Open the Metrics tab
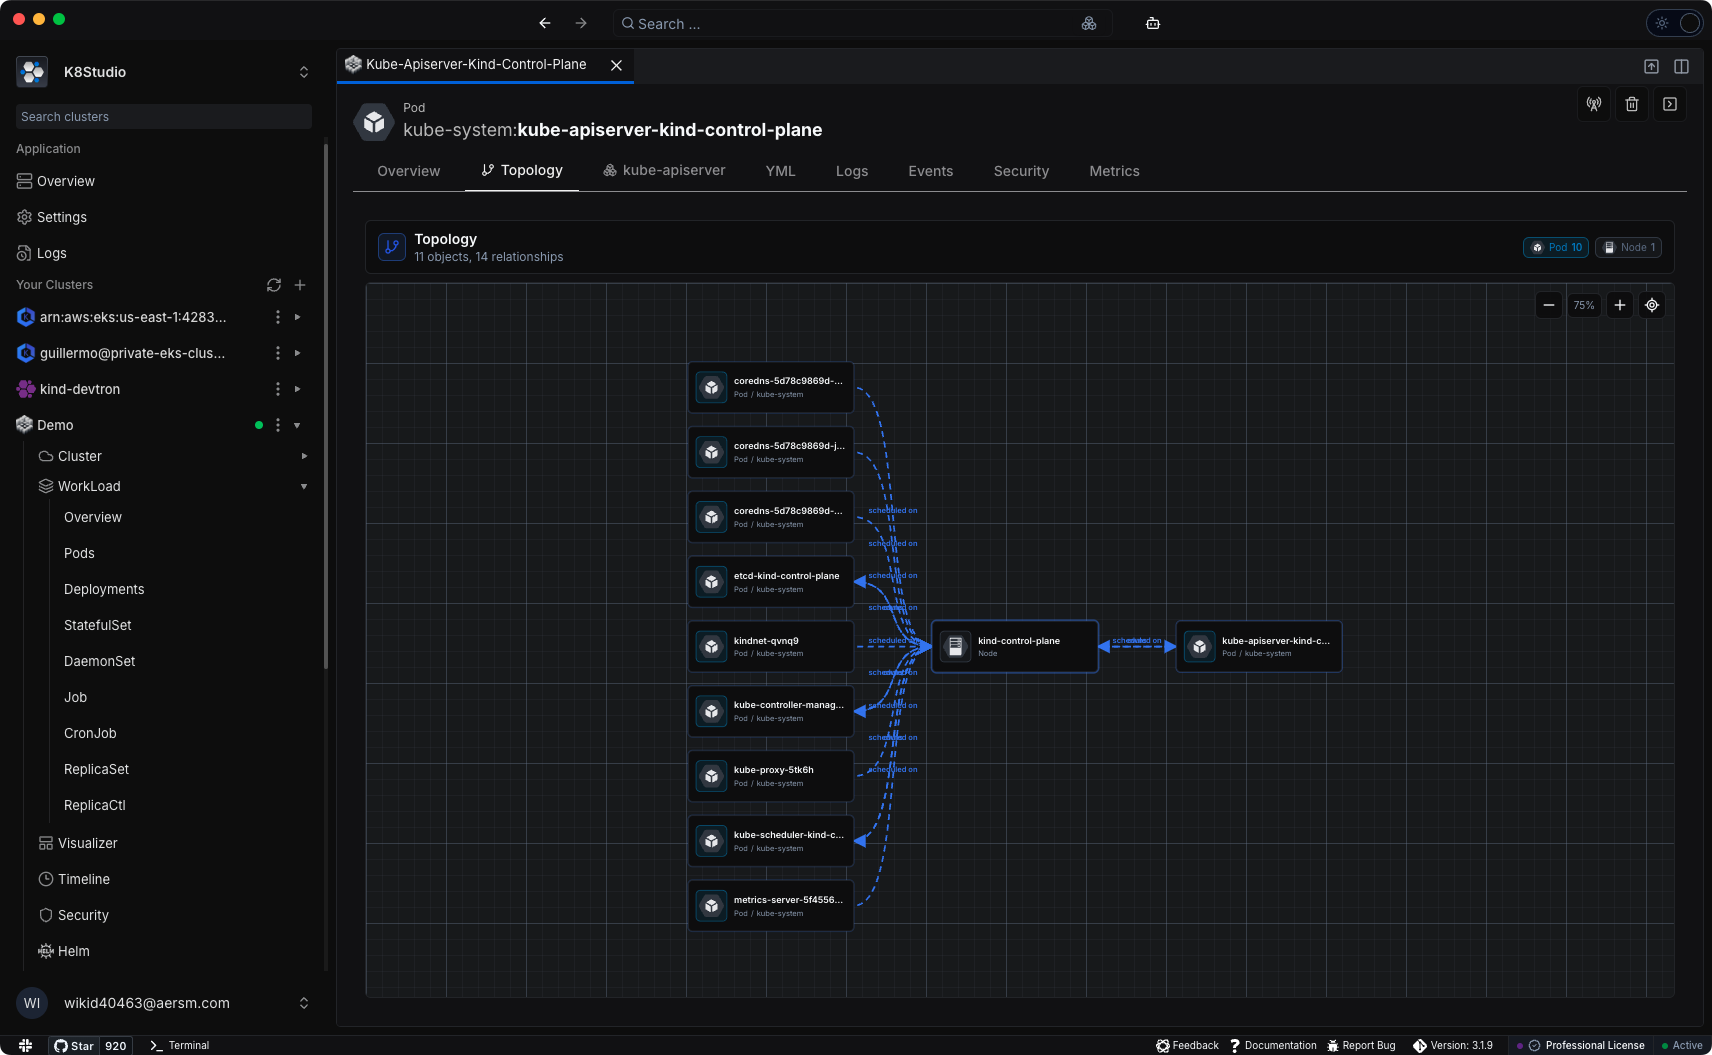 click(1114, 171)
